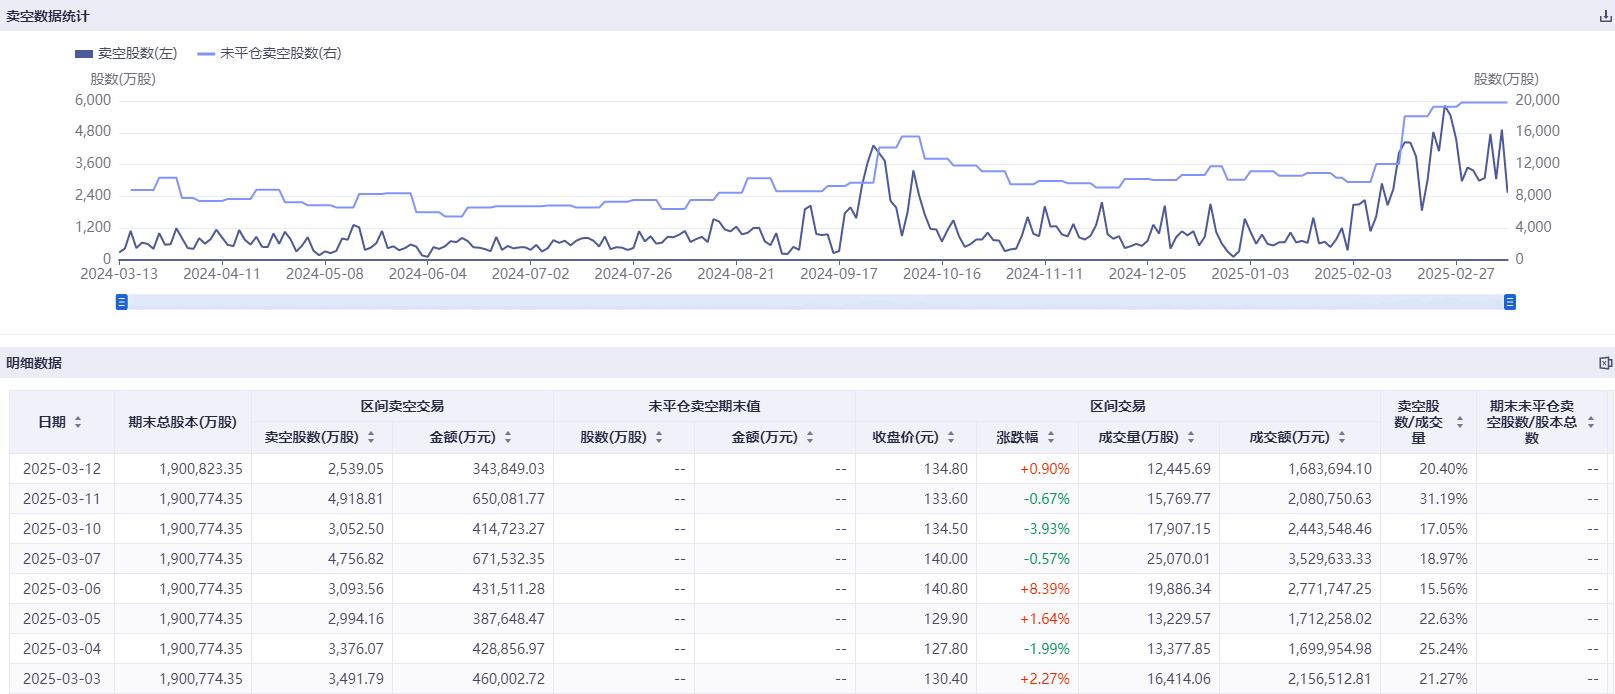Click the right handle of the chart range slider
Image resolution: width=1615 pixels, height=694 pixels.
pyautogui.click(x=1510, y=302)
